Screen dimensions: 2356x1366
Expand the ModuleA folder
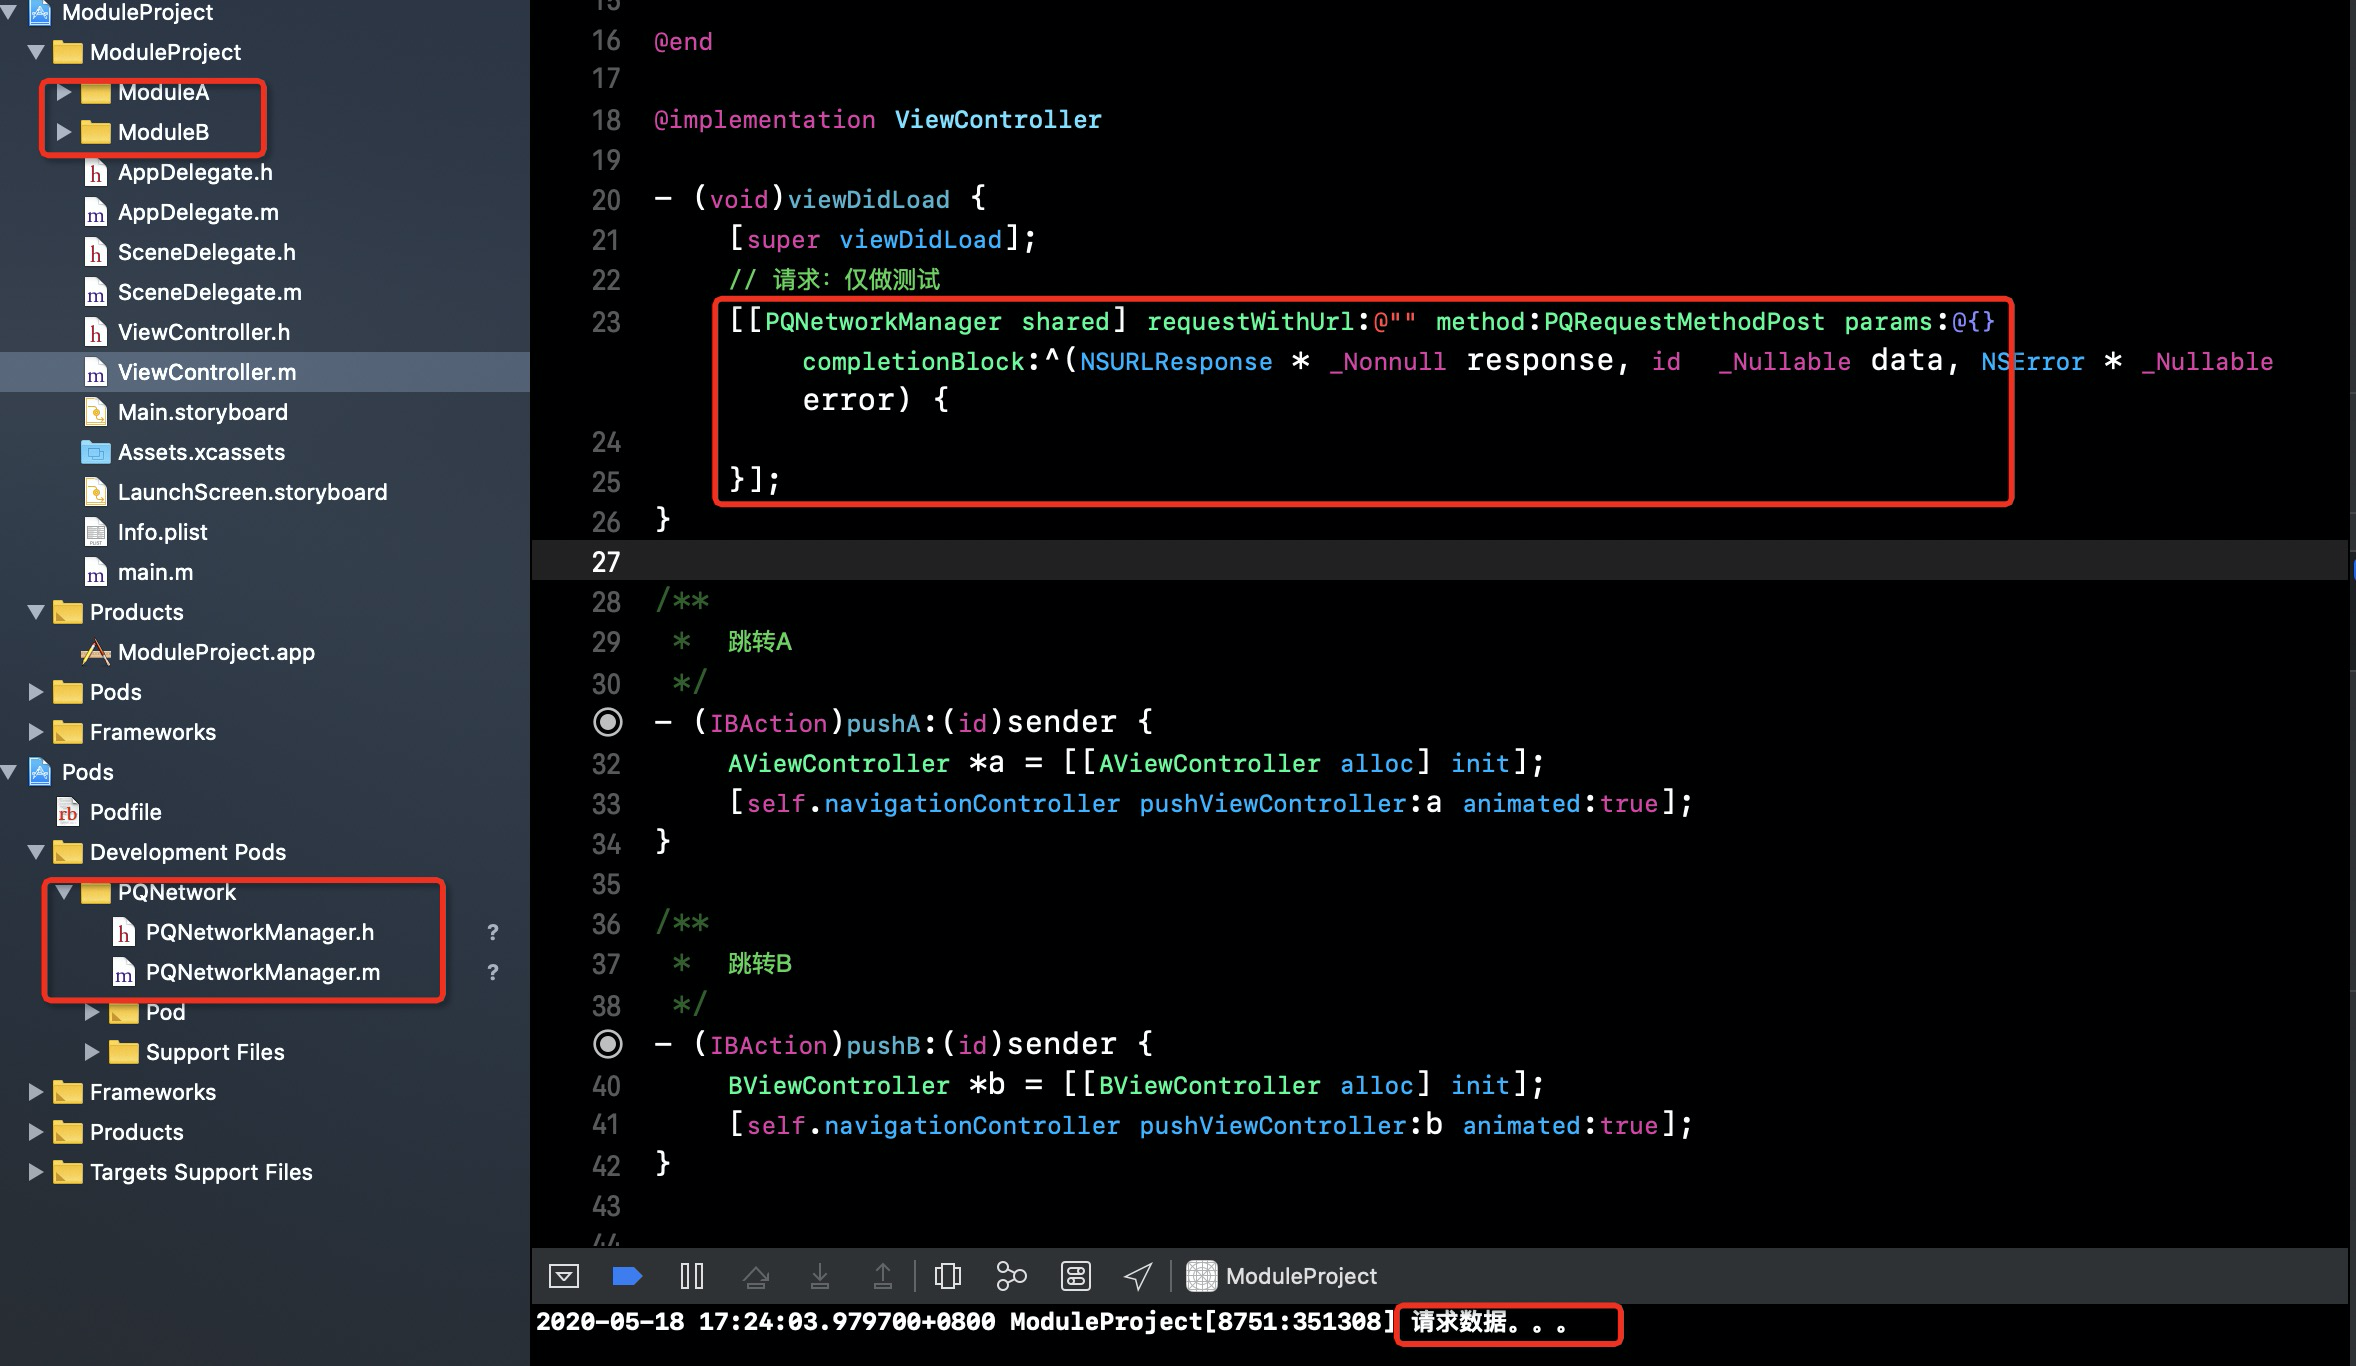point(63,92)
